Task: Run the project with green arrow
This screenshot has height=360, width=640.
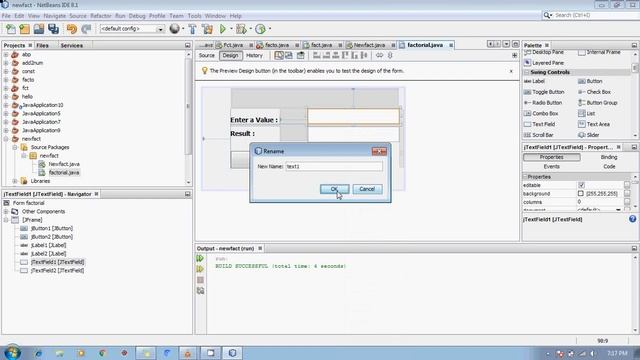Action: (x=223, y=29)
